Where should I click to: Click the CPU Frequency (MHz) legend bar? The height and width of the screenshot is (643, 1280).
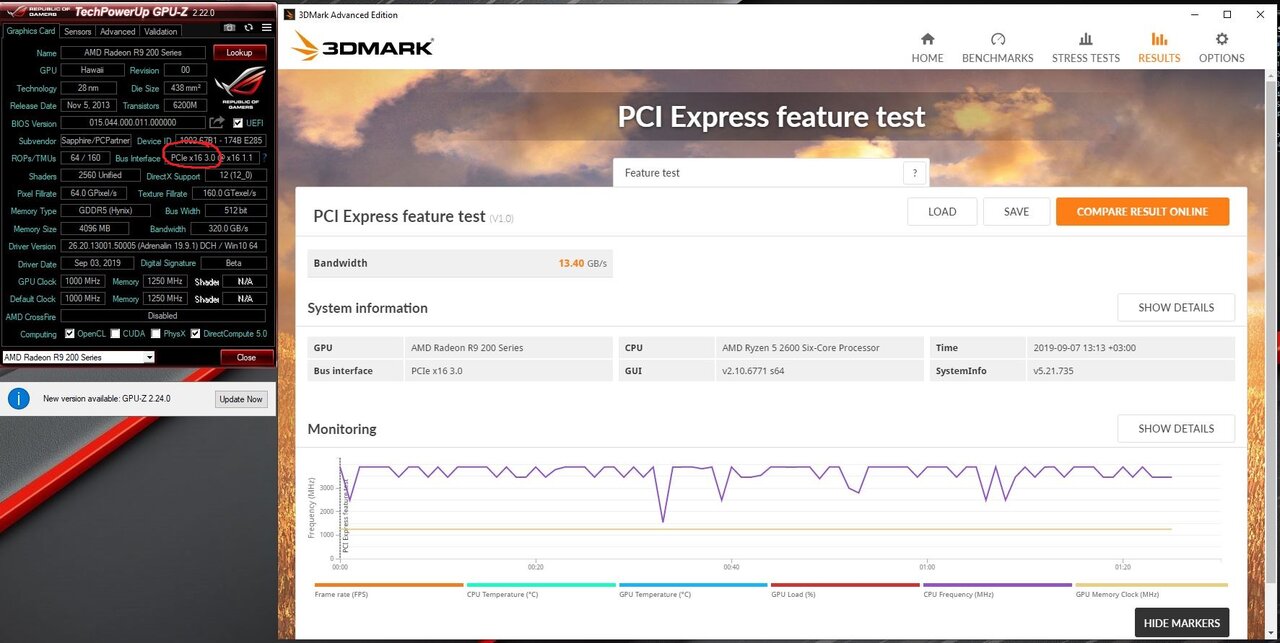pos(997,585)
